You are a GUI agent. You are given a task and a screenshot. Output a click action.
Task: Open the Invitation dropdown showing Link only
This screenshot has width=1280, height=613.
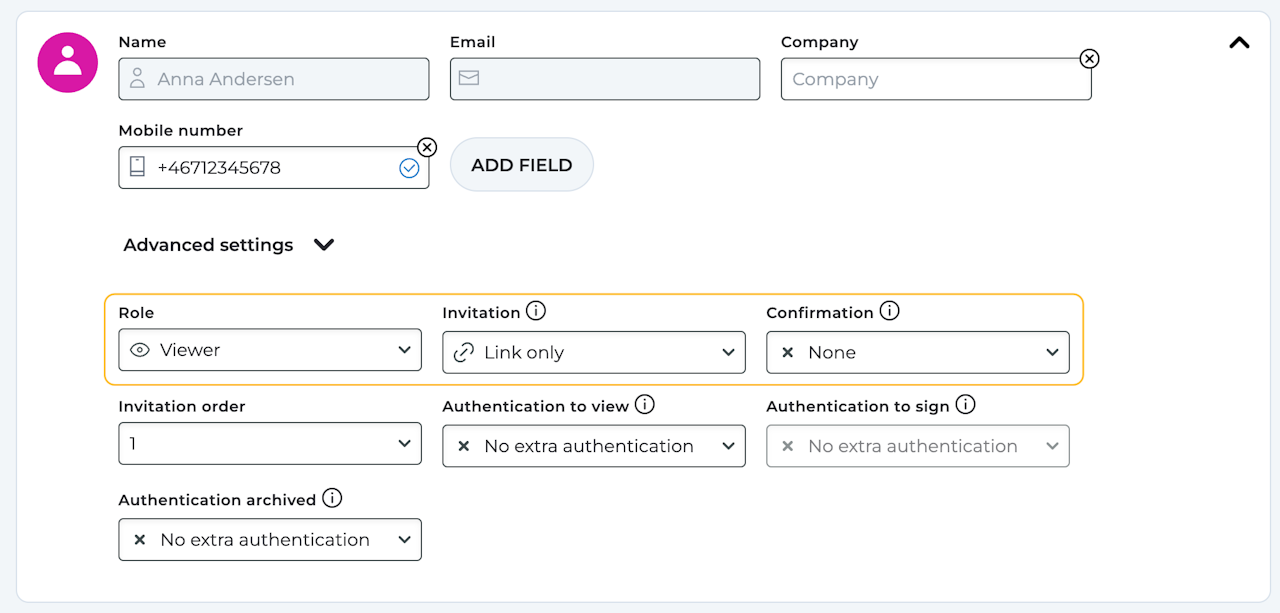(594, 352)
